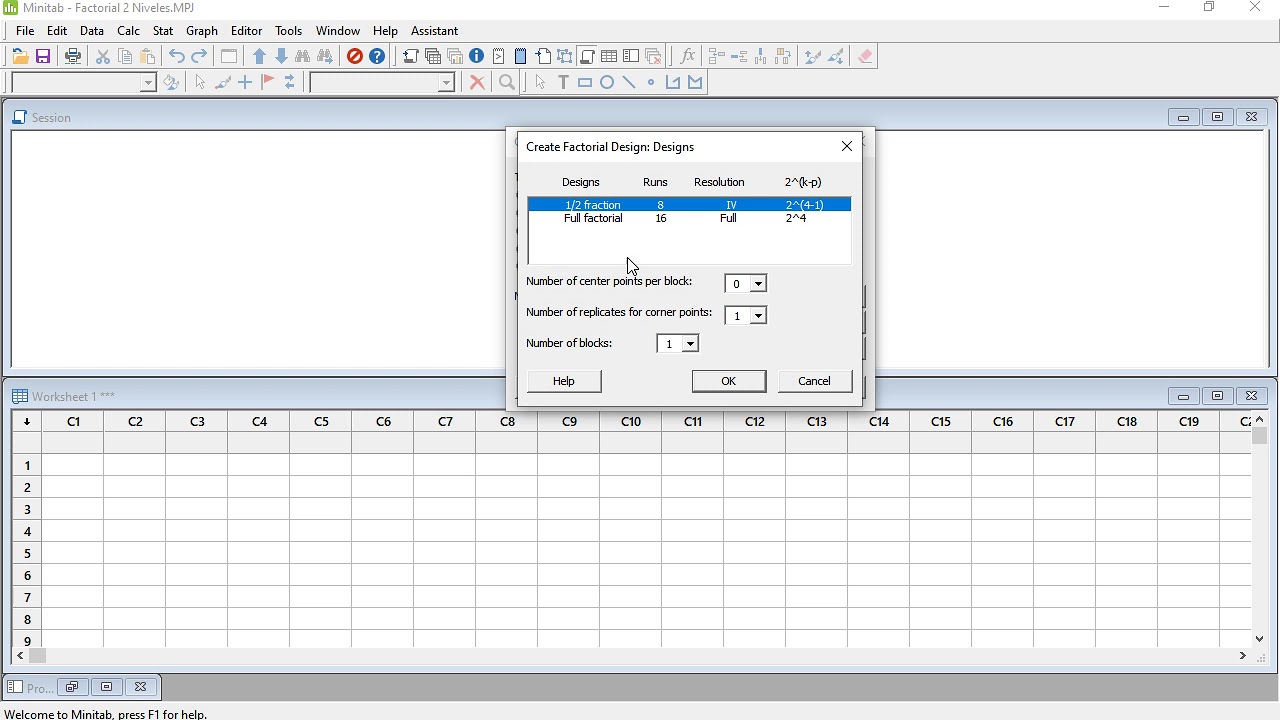This screenshot has height=720, width=1280.
Task: Open replicates for corner points dropdown
Action: coord(759,316)
